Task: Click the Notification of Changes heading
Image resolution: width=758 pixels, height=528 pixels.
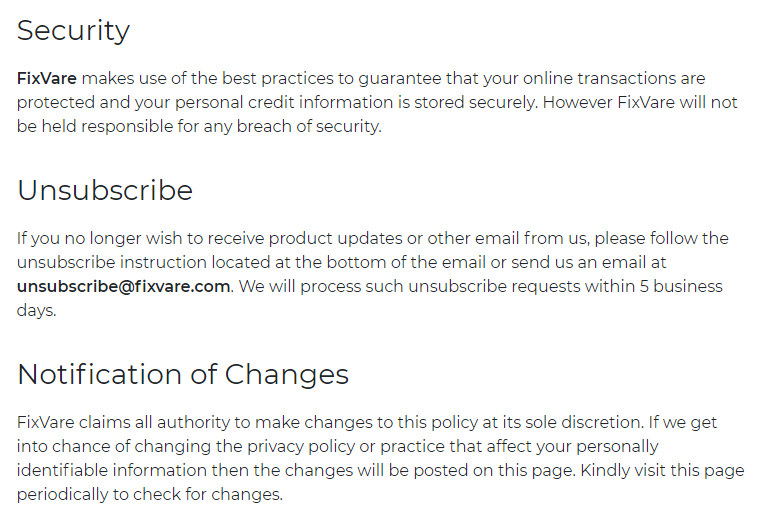Action: (183, 374)
